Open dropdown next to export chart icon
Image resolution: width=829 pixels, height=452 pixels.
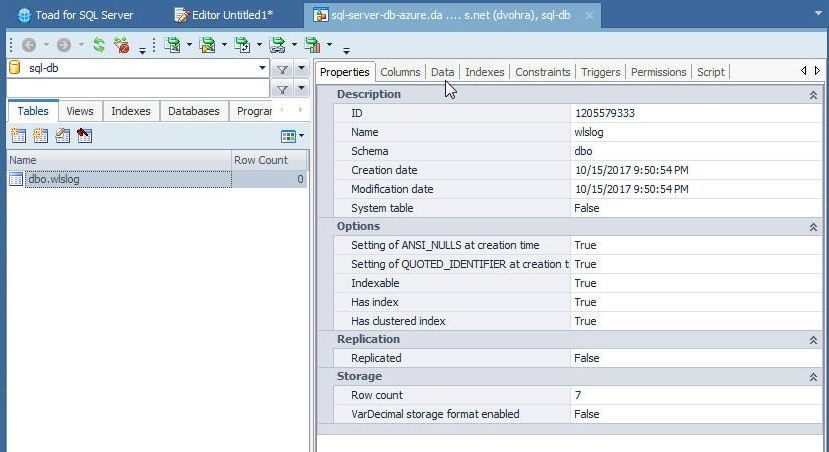[x=329, y=45]
